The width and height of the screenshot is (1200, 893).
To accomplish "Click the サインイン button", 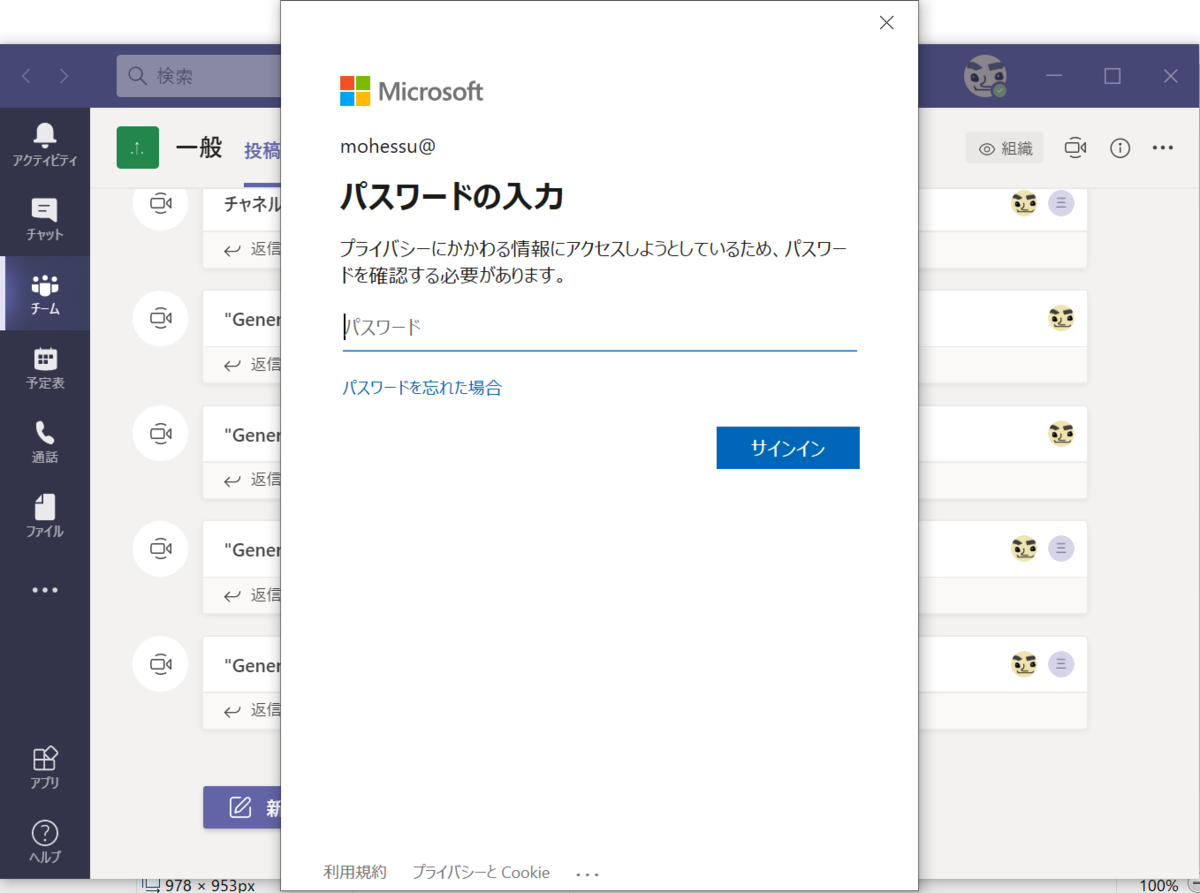I will [788, 448].
